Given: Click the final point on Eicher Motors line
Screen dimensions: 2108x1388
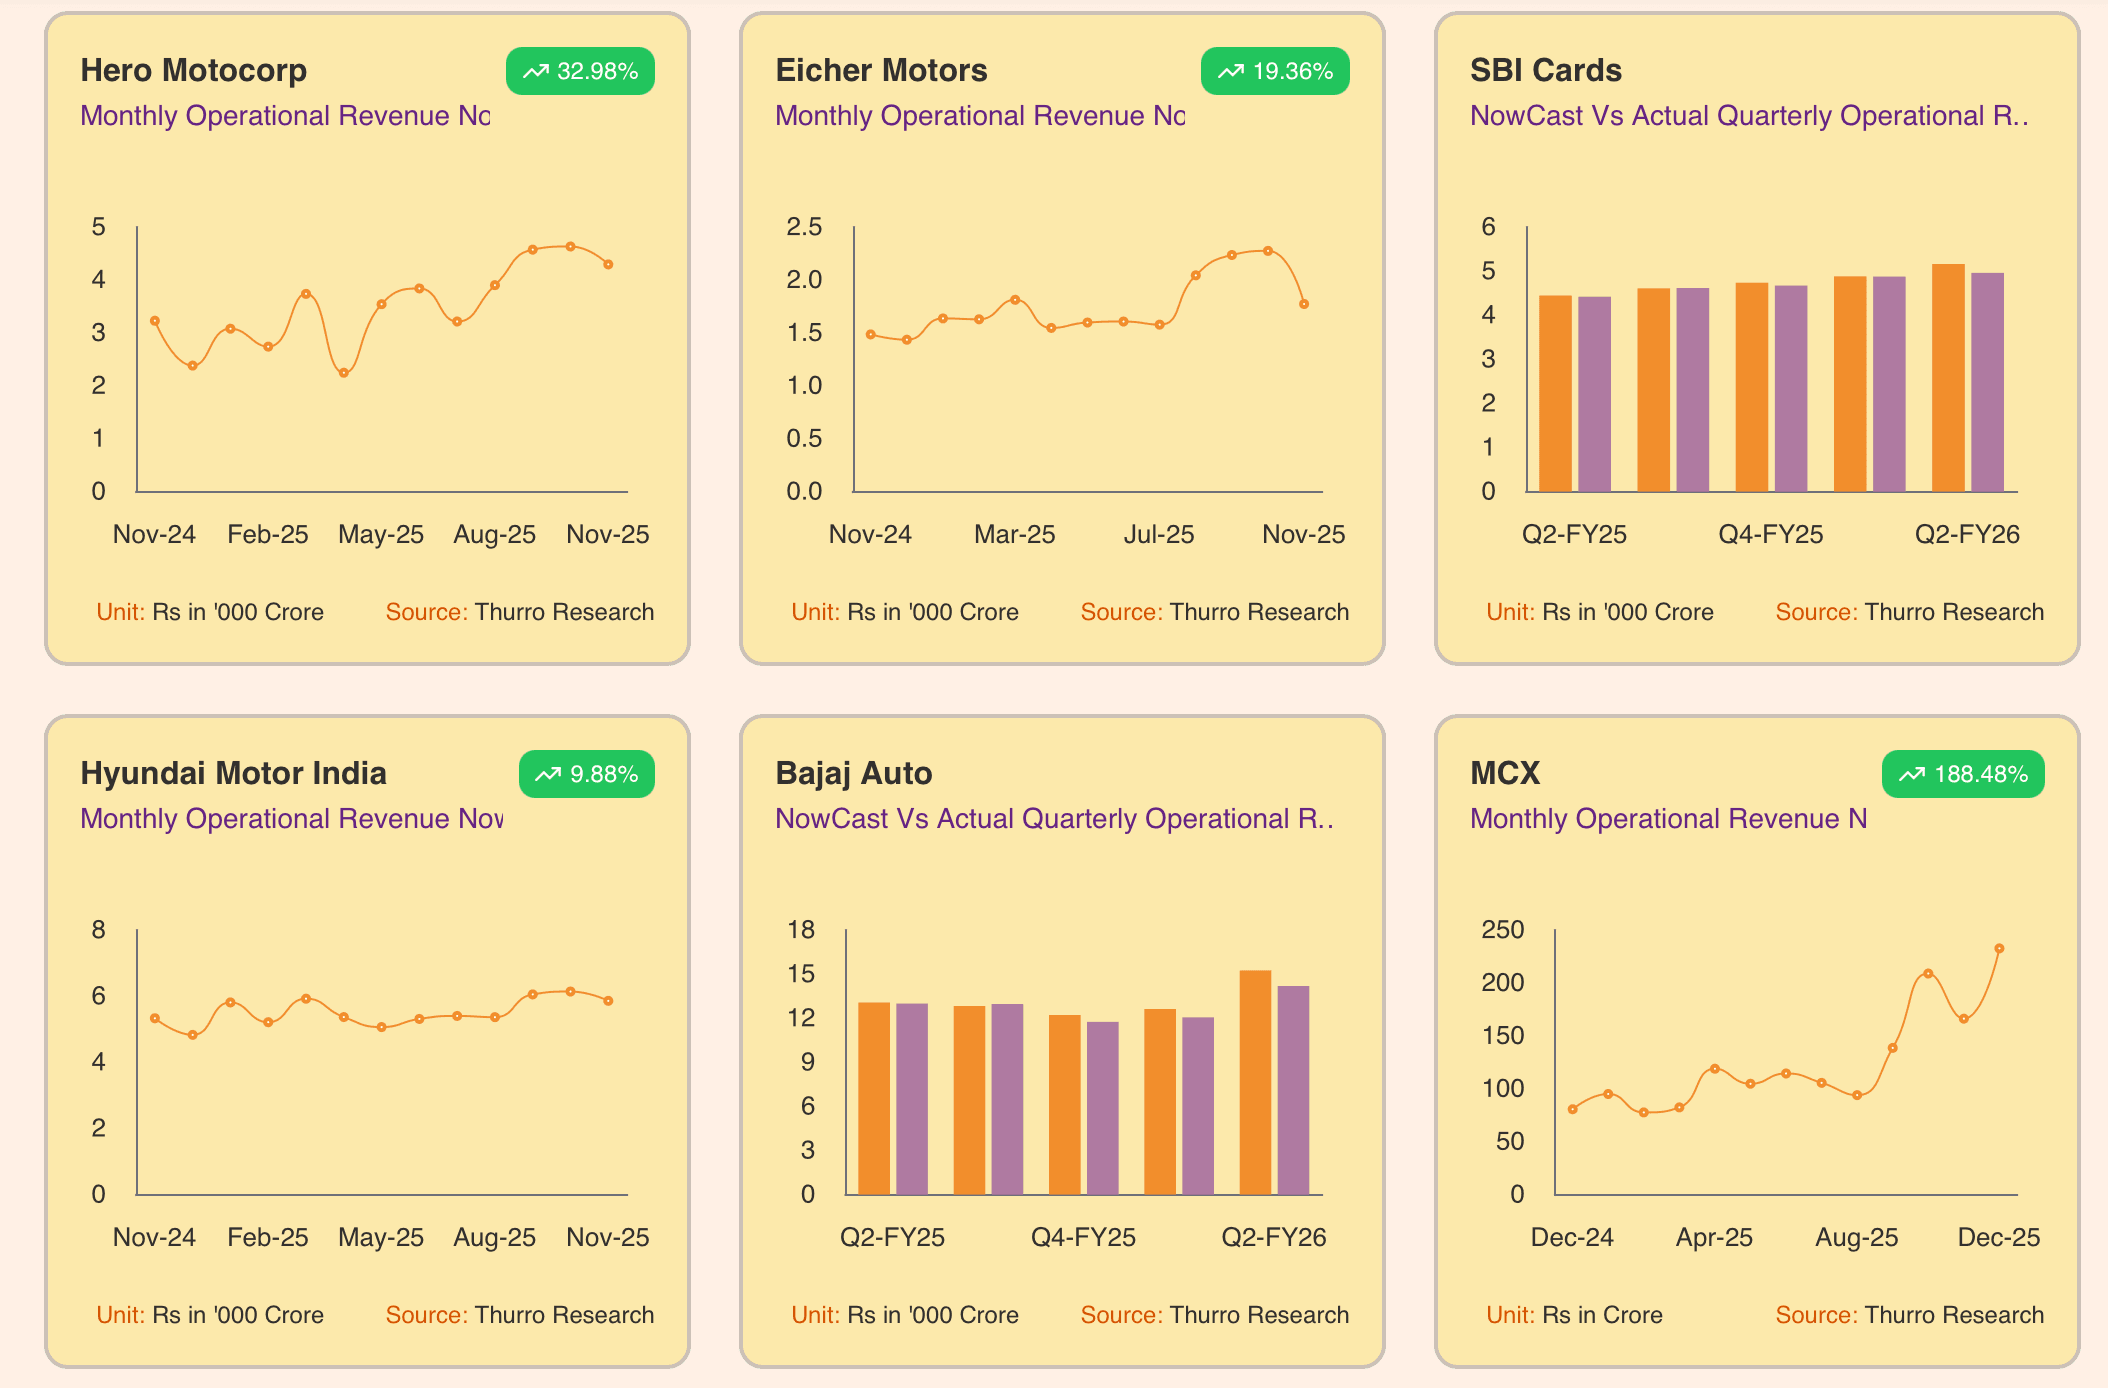Looking at the screenshot, I should pyautogui.click(x=1304, y=304).
